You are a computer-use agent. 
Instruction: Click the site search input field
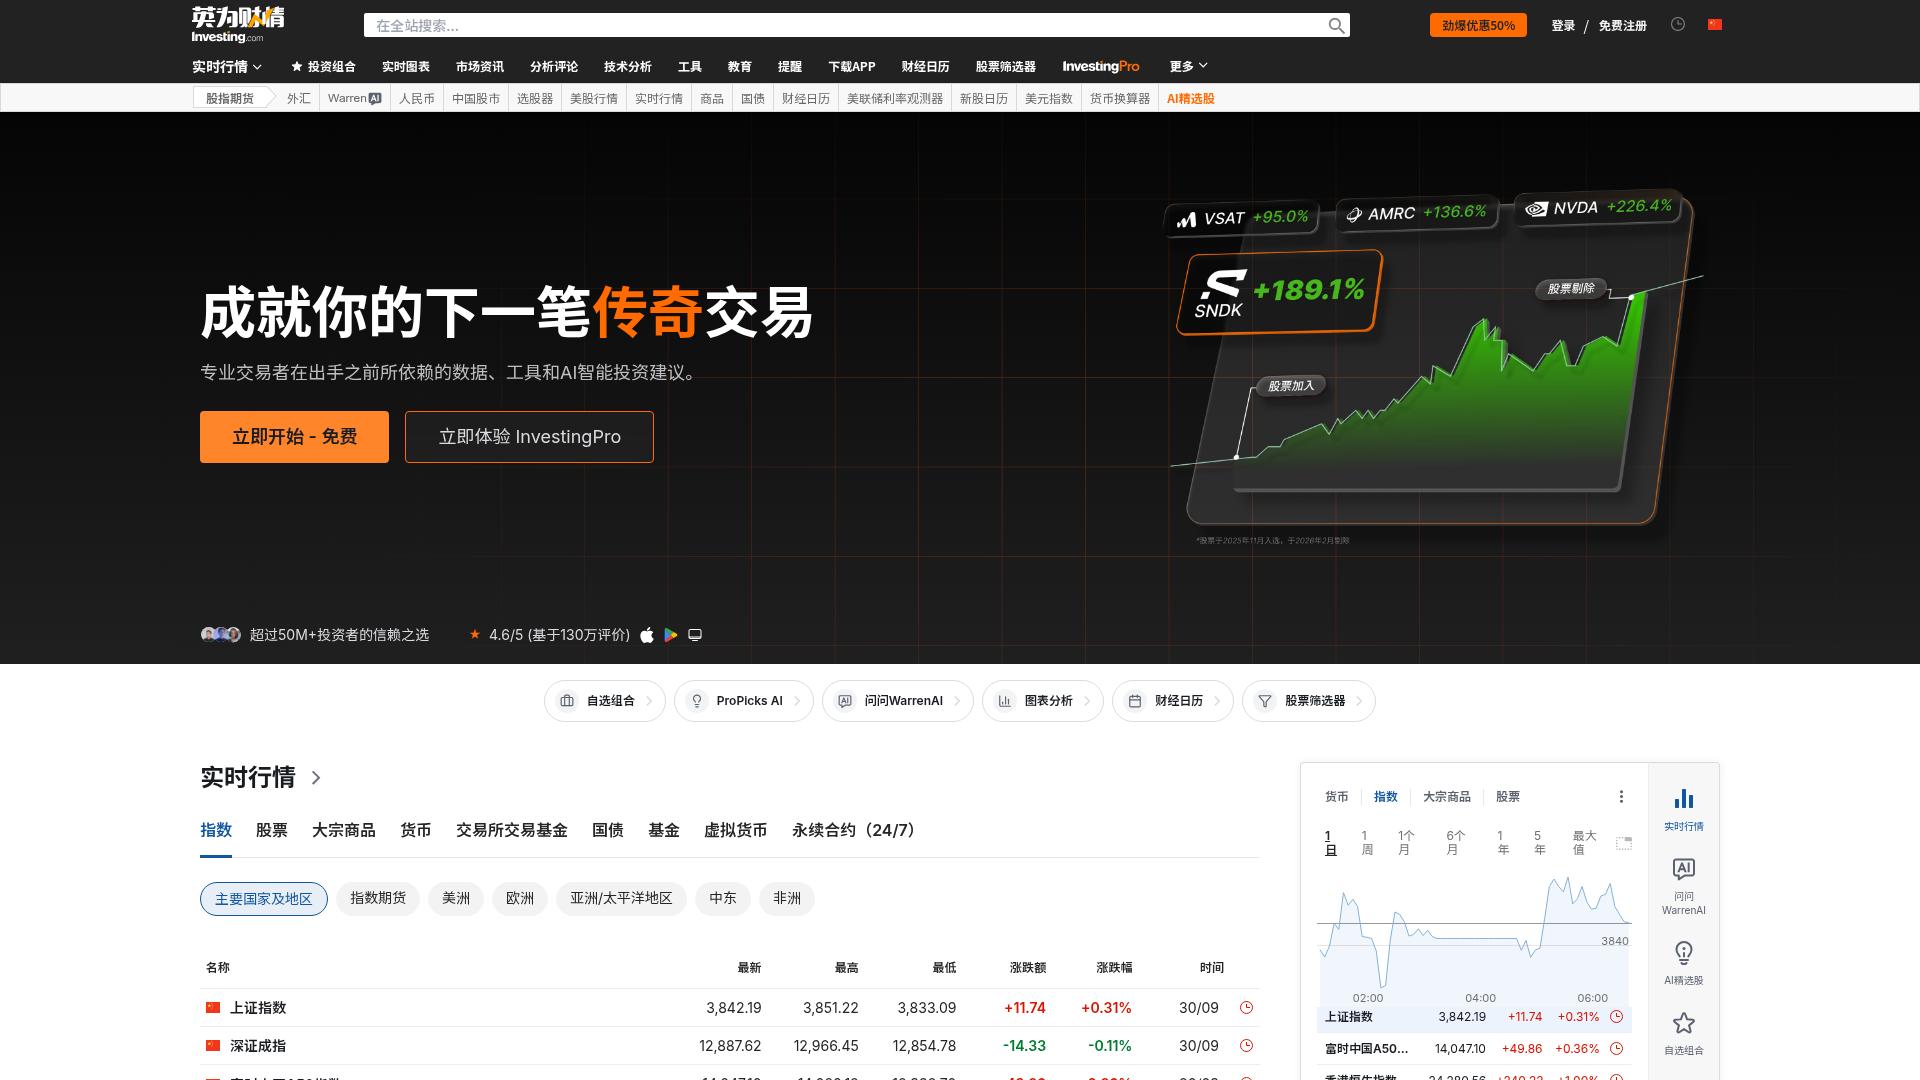[x=845, y=26]
